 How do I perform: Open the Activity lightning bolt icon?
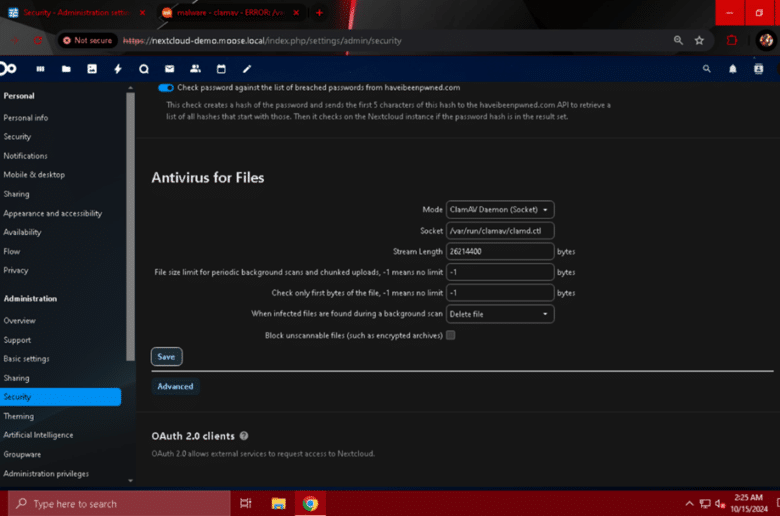point(118,69)
